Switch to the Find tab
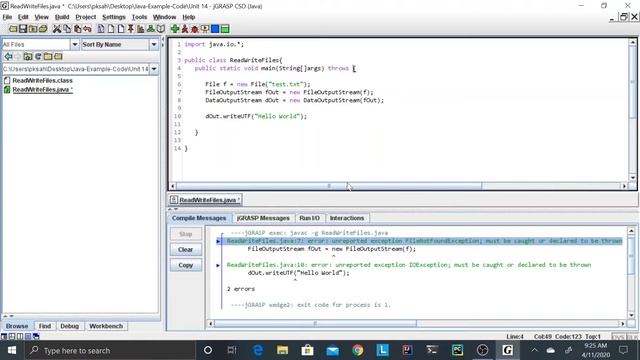This screenshot has height=360, width=640. pos(45,326)
